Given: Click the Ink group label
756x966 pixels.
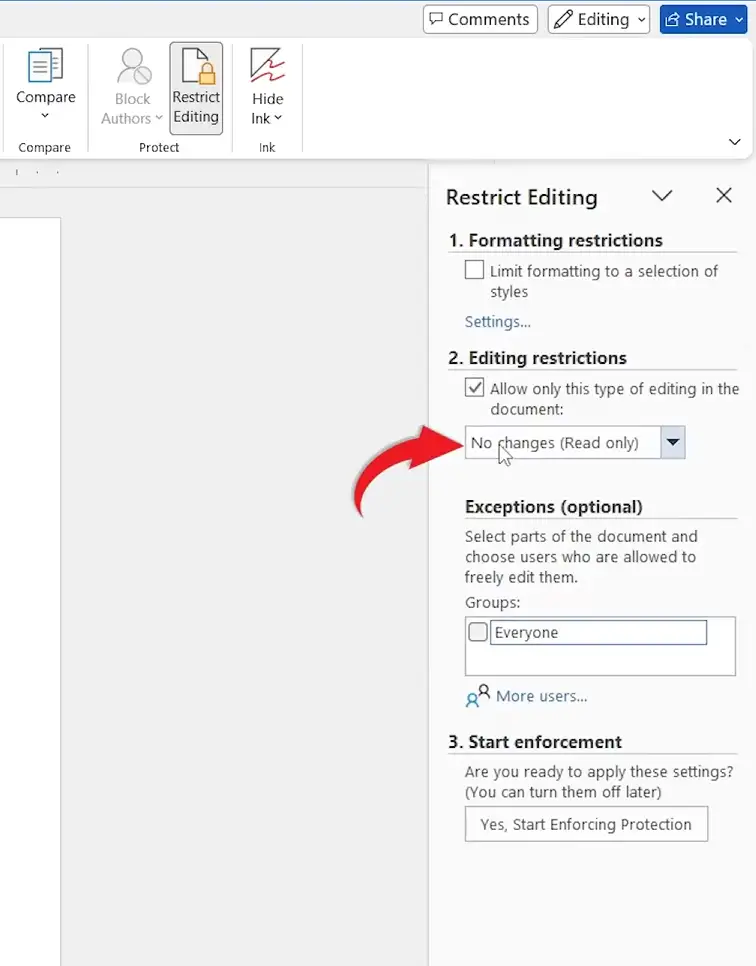Looking at the screenshot, I should [267, 147].
